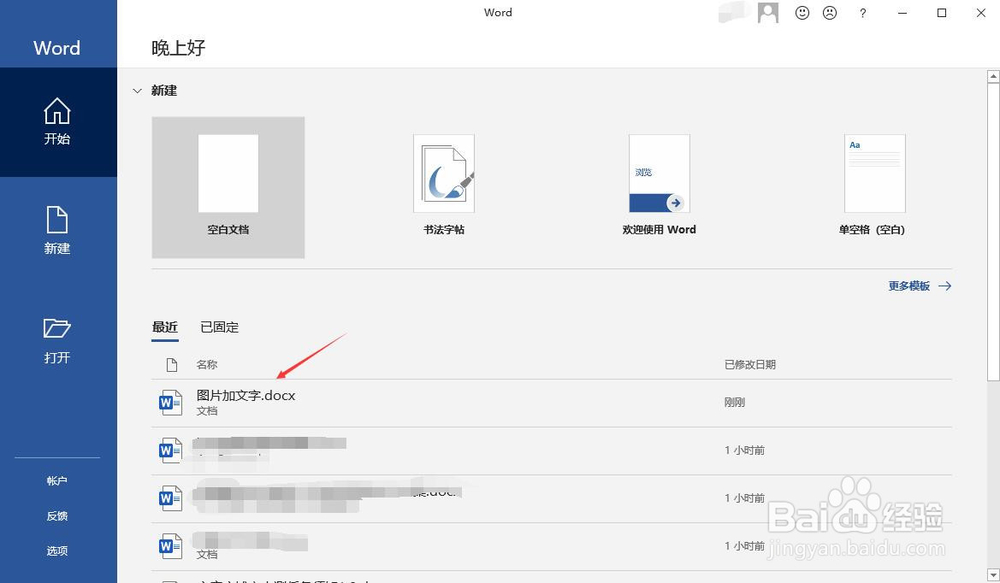Click the 刚刚 modified time entry
Screen dimensions: 1000x583
pos(735,402)
